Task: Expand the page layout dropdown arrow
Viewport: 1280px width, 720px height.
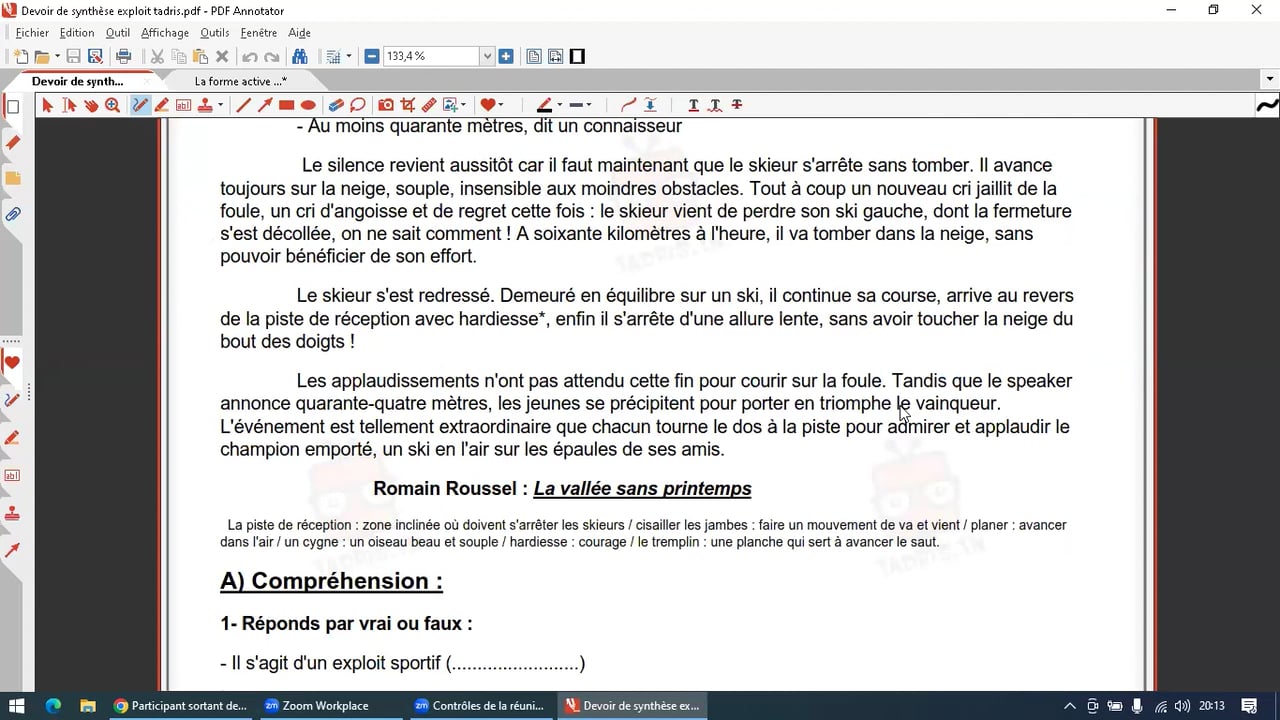Action: tap(349, 56)
